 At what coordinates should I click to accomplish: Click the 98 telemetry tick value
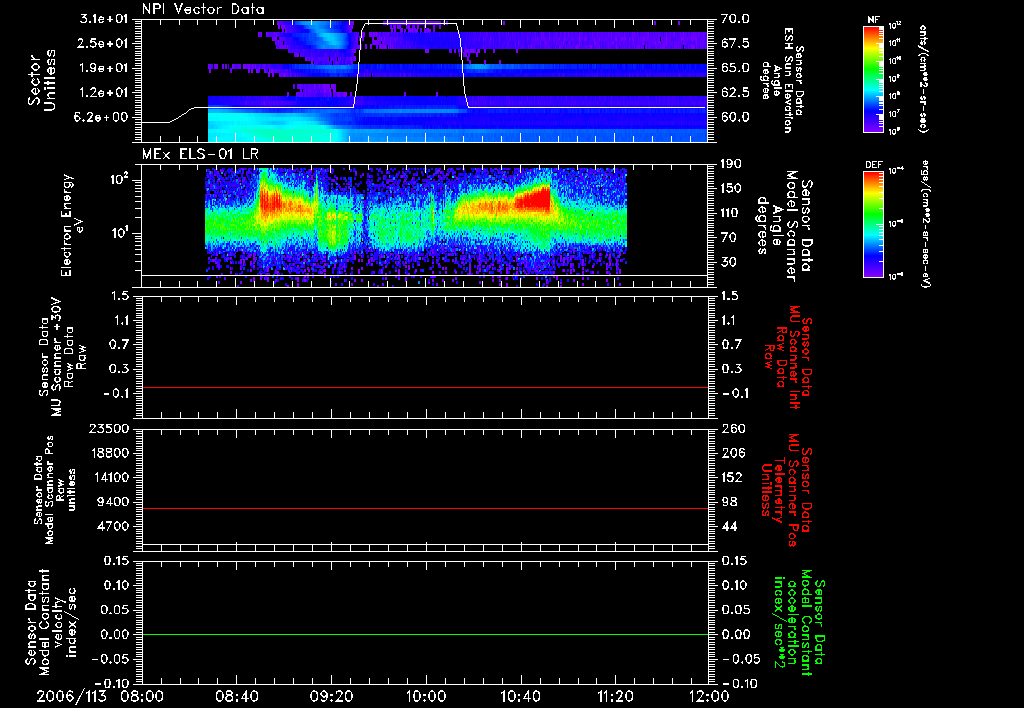pos(729,502)
